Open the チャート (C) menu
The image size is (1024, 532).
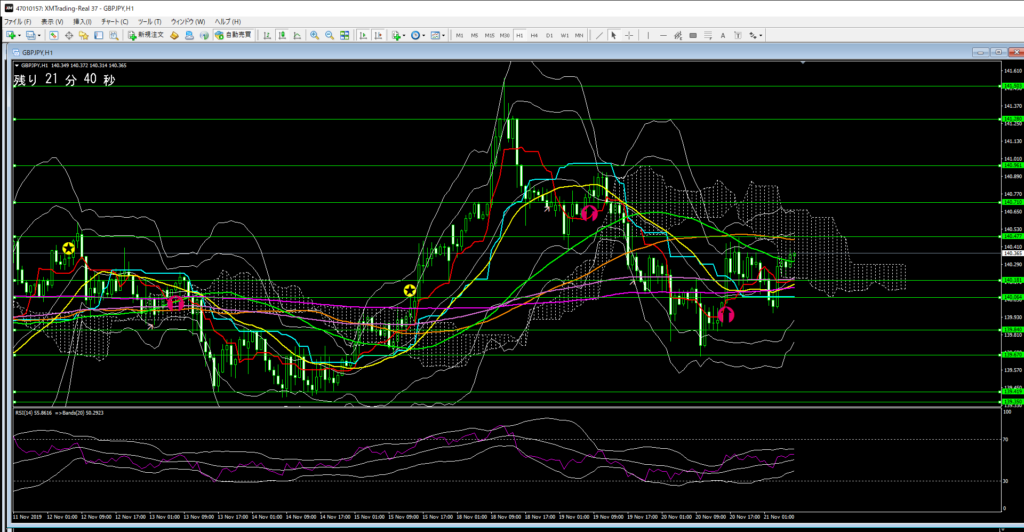(x=115, y=22)
